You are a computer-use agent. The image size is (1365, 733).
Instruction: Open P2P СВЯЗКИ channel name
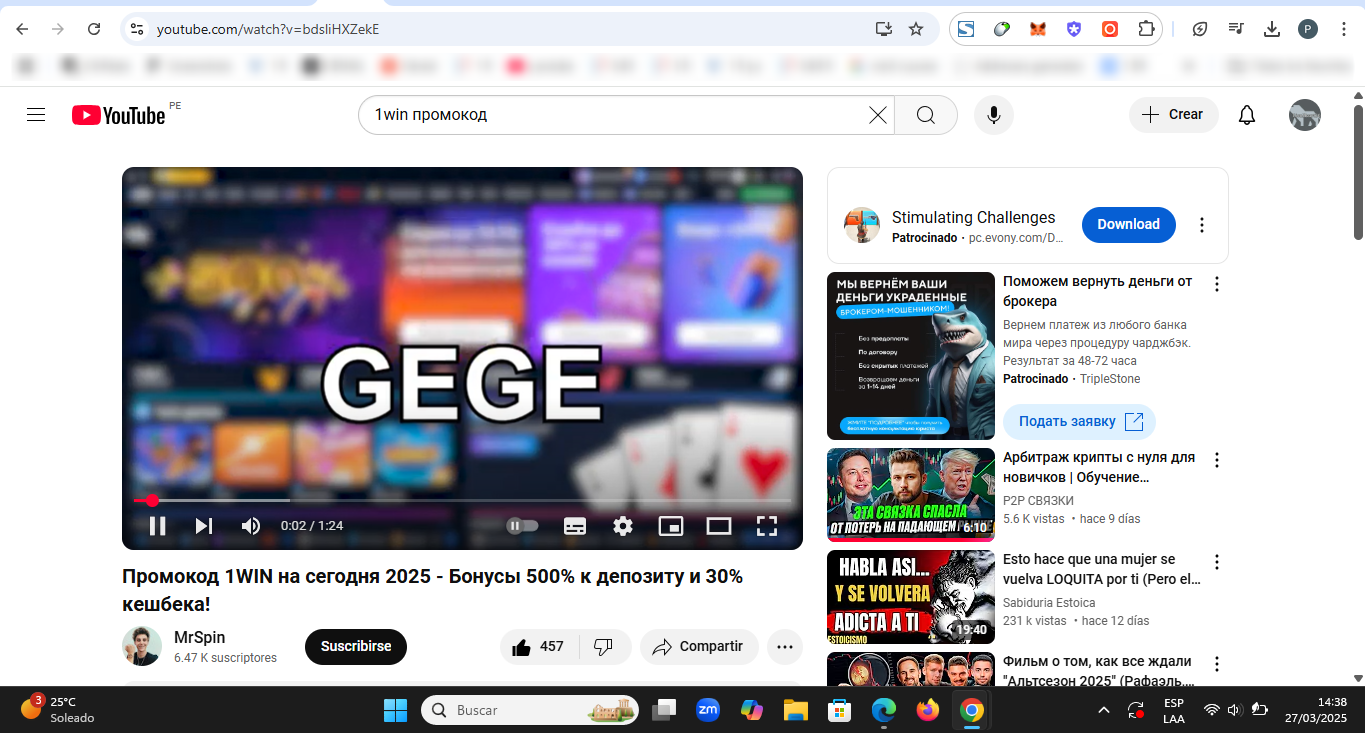coord(1038,501)
